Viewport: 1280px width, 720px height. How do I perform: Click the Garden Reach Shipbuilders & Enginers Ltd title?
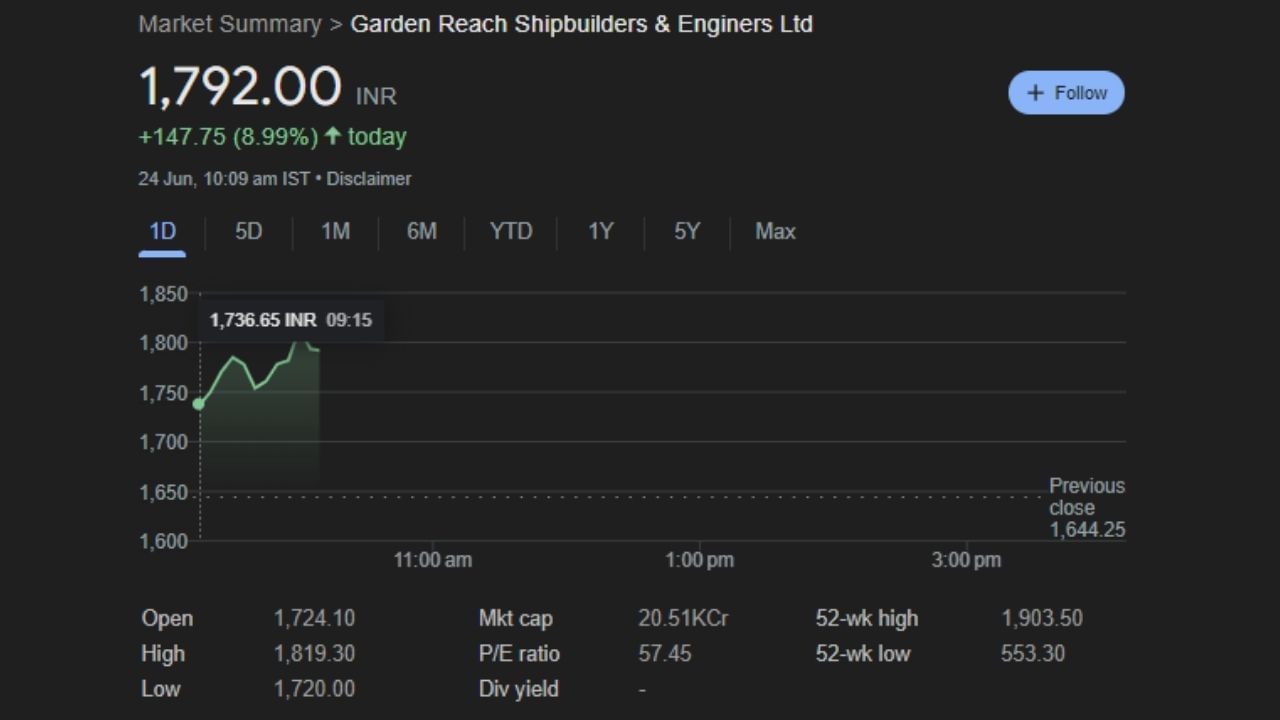click(x=581, y=24)
